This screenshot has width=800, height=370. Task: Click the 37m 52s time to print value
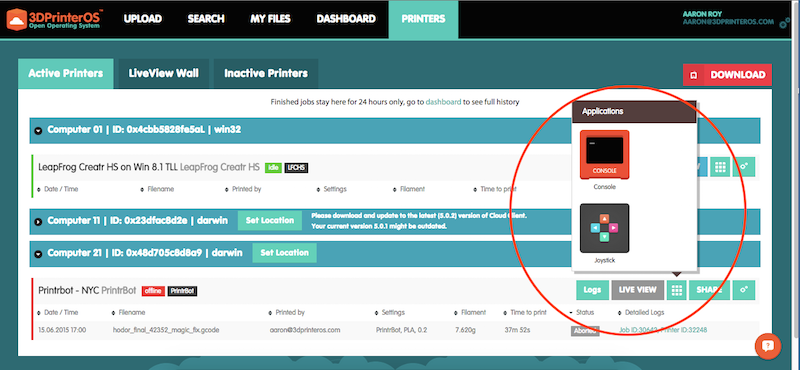517,330
